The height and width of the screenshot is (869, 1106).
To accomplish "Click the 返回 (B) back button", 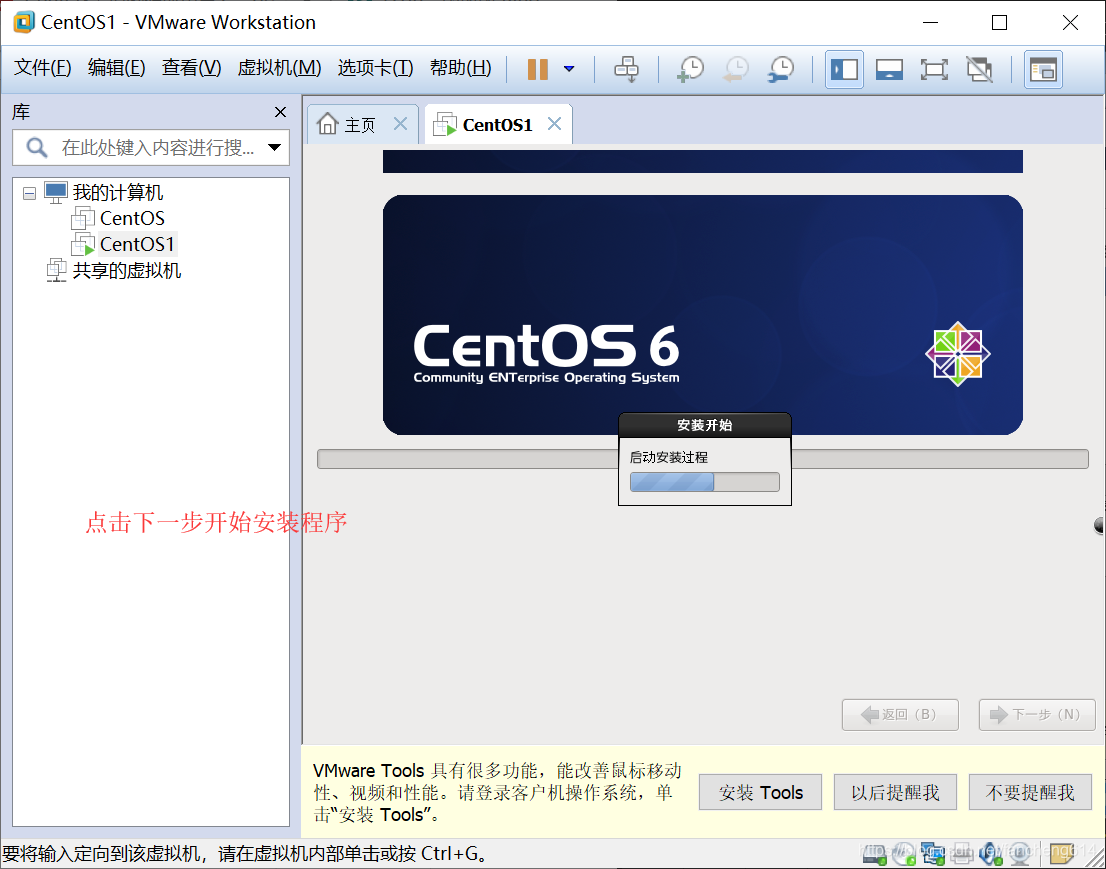I will pos(900,715).
